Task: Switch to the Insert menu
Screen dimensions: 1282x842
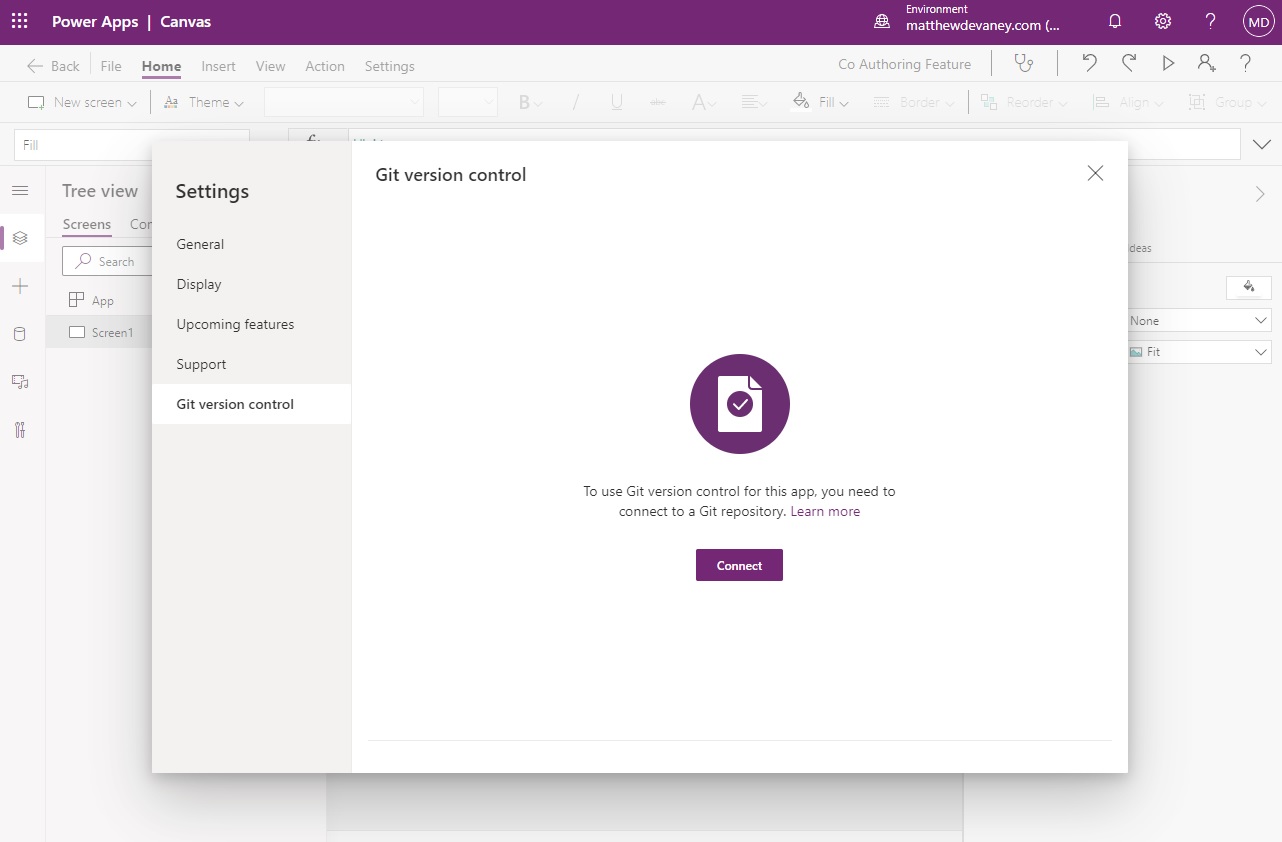Action: coord(218,66)
